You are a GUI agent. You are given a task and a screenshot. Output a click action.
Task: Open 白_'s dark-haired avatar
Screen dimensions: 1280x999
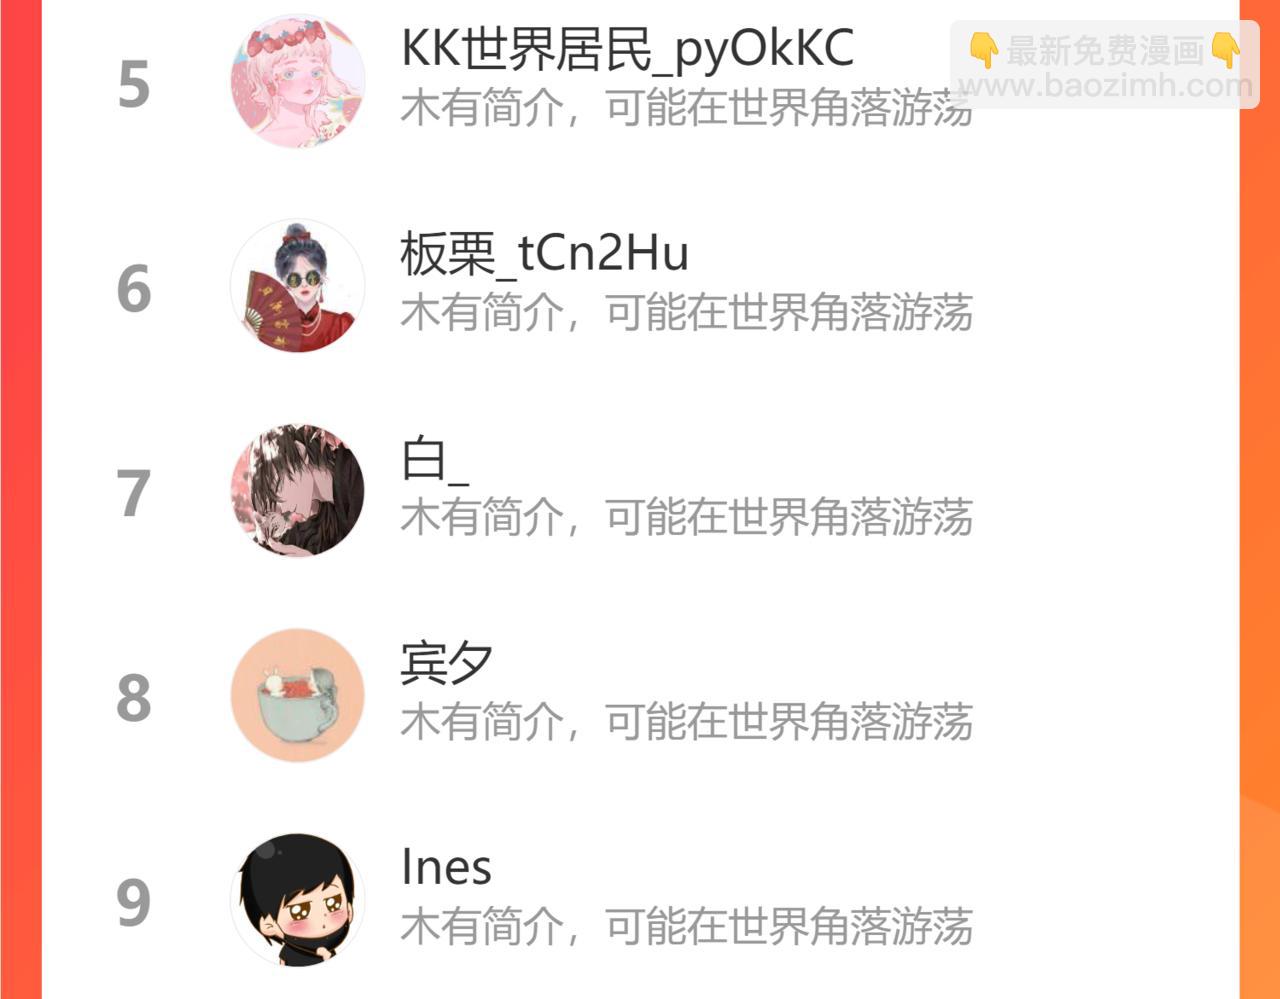(298, 490)
